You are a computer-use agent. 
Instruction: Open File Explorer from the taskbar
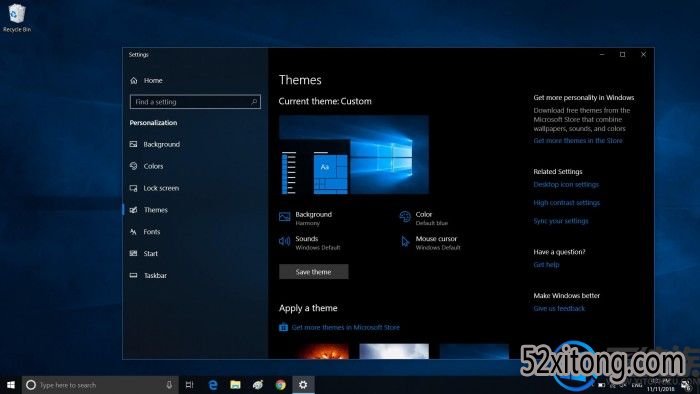click(x=235, y=385)
